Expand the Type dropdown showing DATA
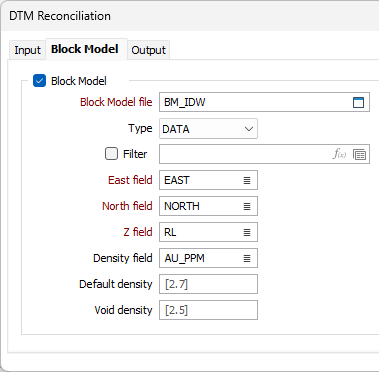This screenshot has width=379, height=372. click(208, 128)
